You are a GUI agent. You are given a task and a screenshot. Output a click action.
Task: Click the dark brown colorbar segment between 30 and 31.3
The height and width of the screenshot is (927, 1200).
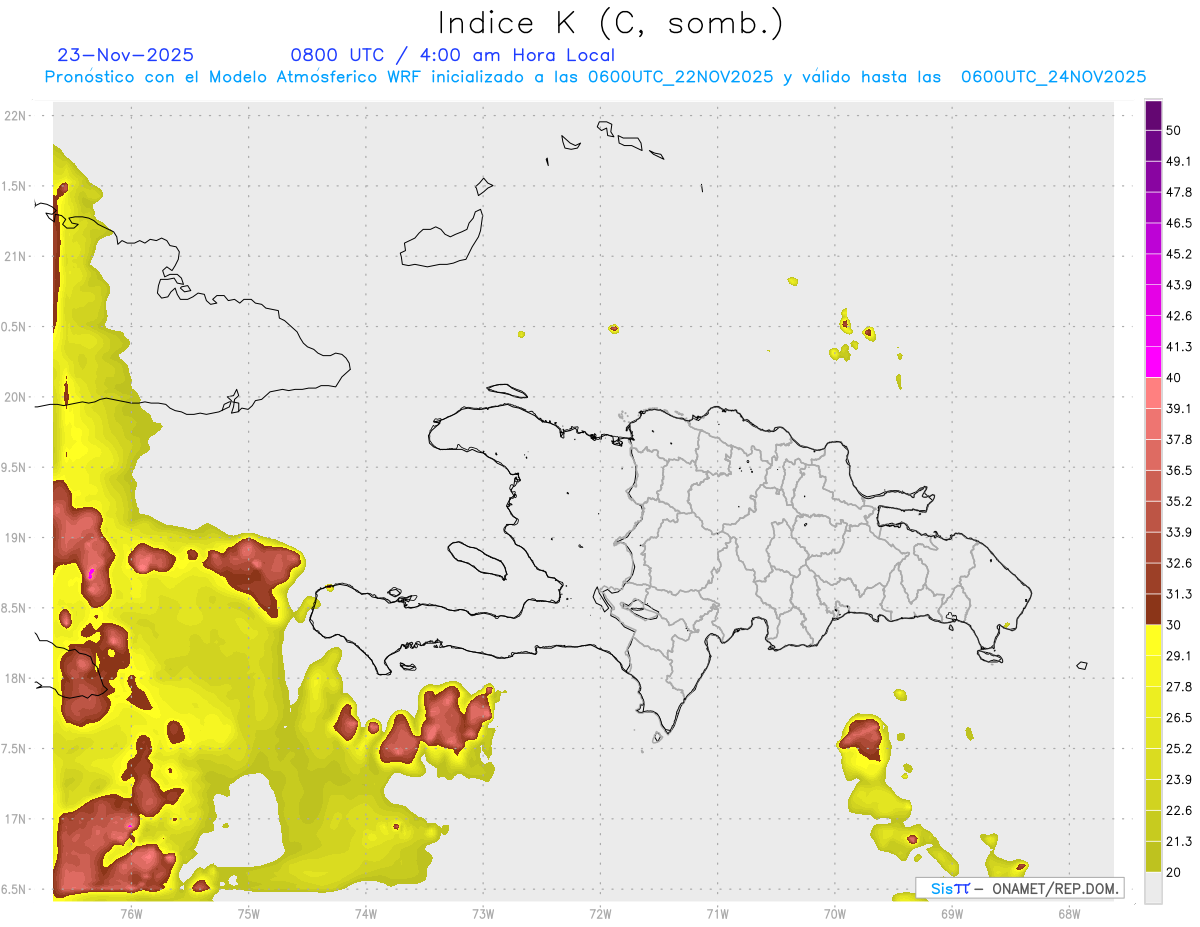[1153, 609]
